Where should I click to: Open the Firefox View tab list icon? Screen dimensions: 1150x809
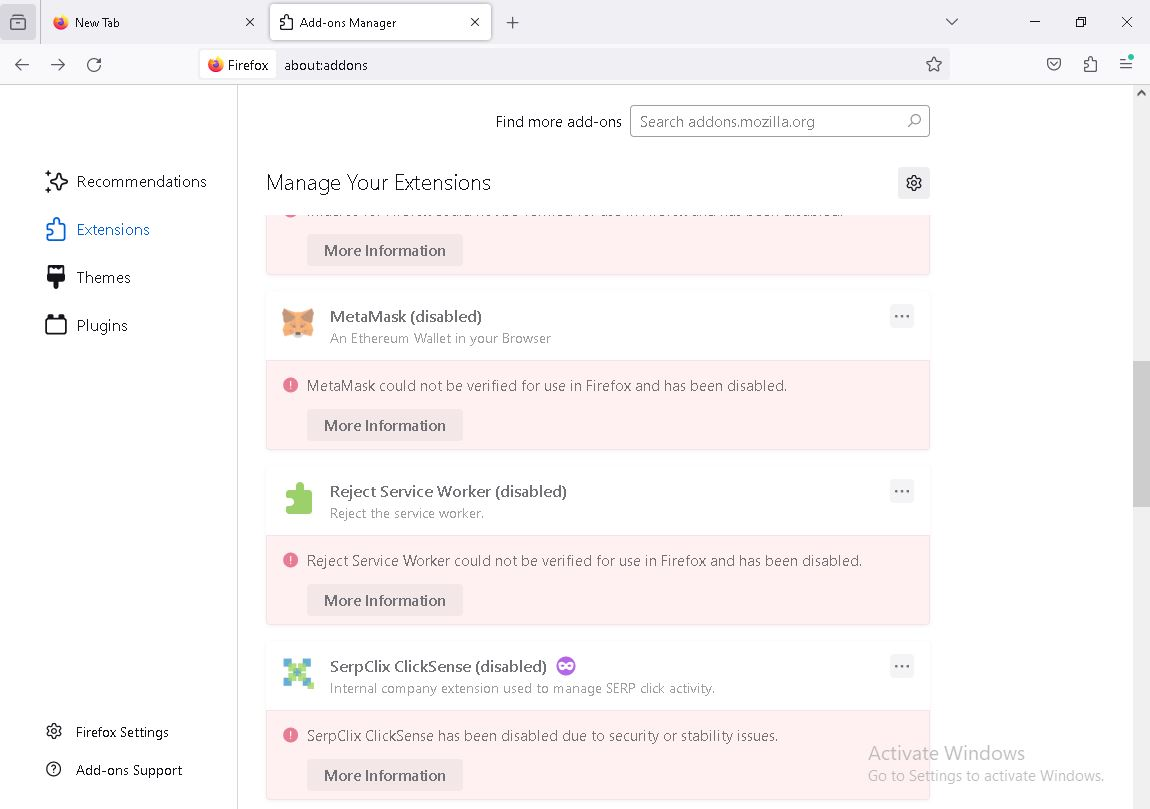pos(18,22)
